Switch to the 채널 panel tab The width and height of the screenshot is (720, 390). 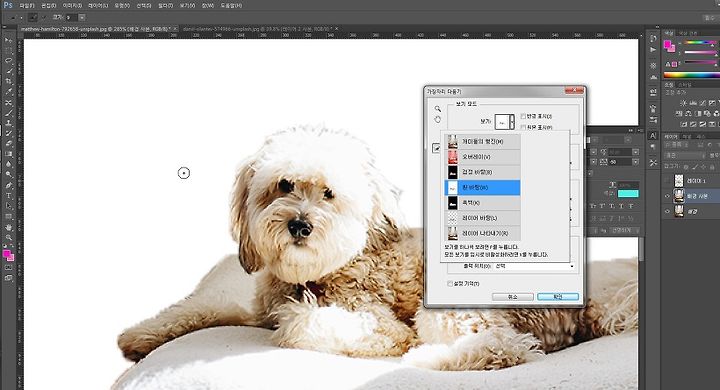(x=686, y=136)
